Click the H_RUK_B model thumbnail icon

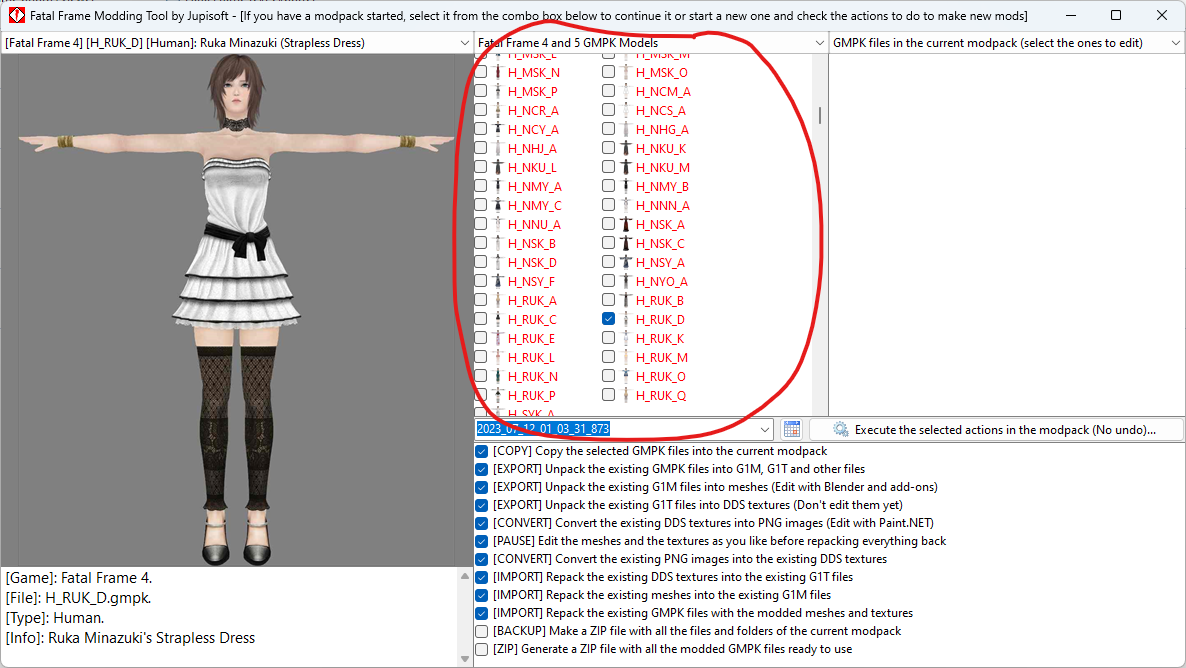(626, 300)
